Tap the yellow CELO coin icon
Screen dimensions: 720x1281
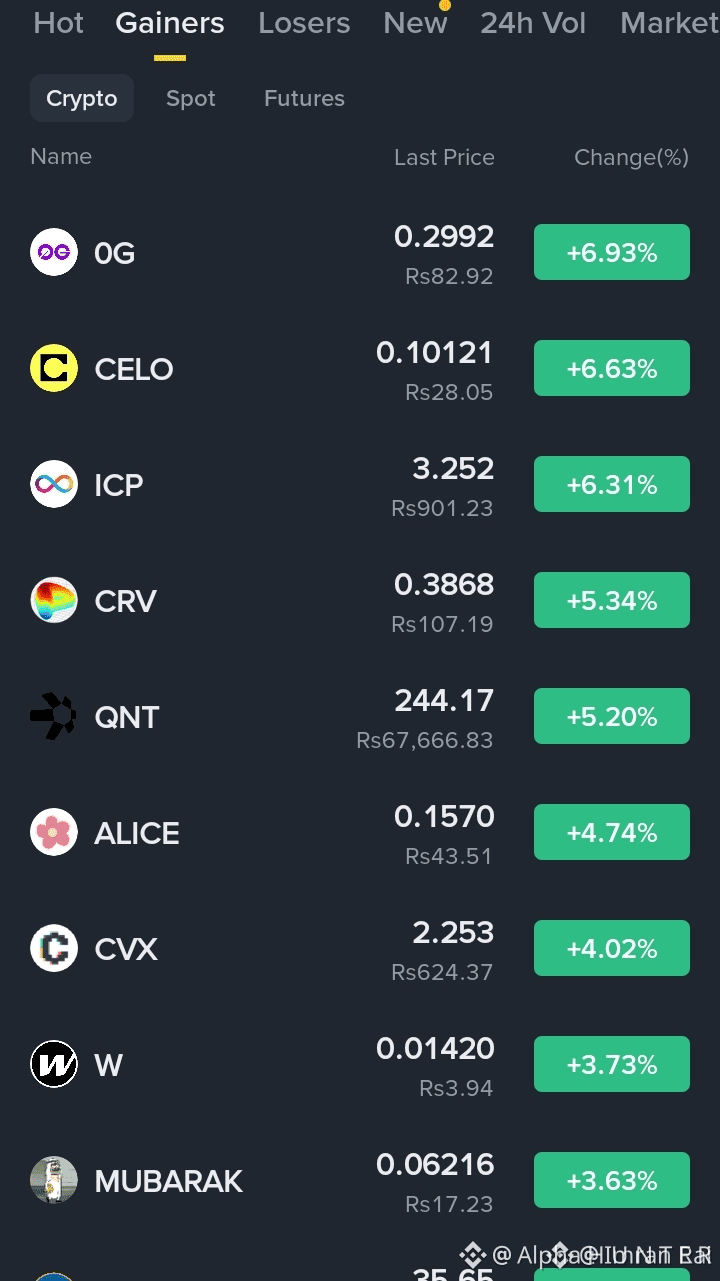coord(54,368)
